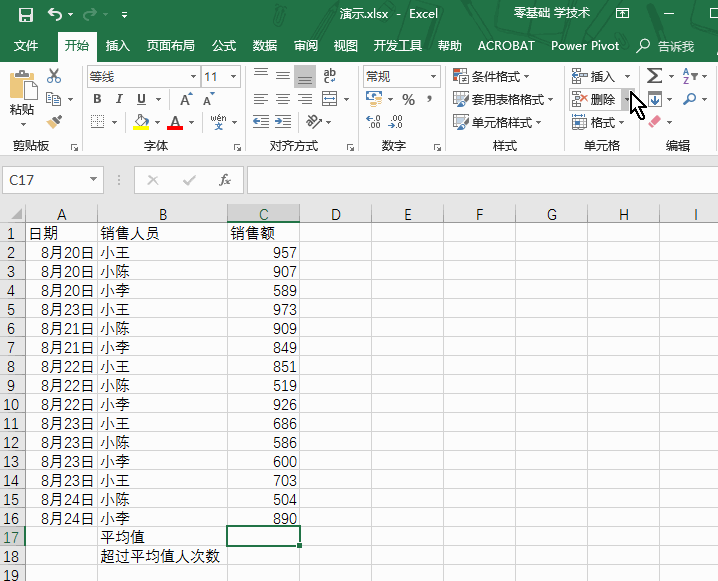
Task: Click the Cut scissors icon
Action: pos(54,76)
